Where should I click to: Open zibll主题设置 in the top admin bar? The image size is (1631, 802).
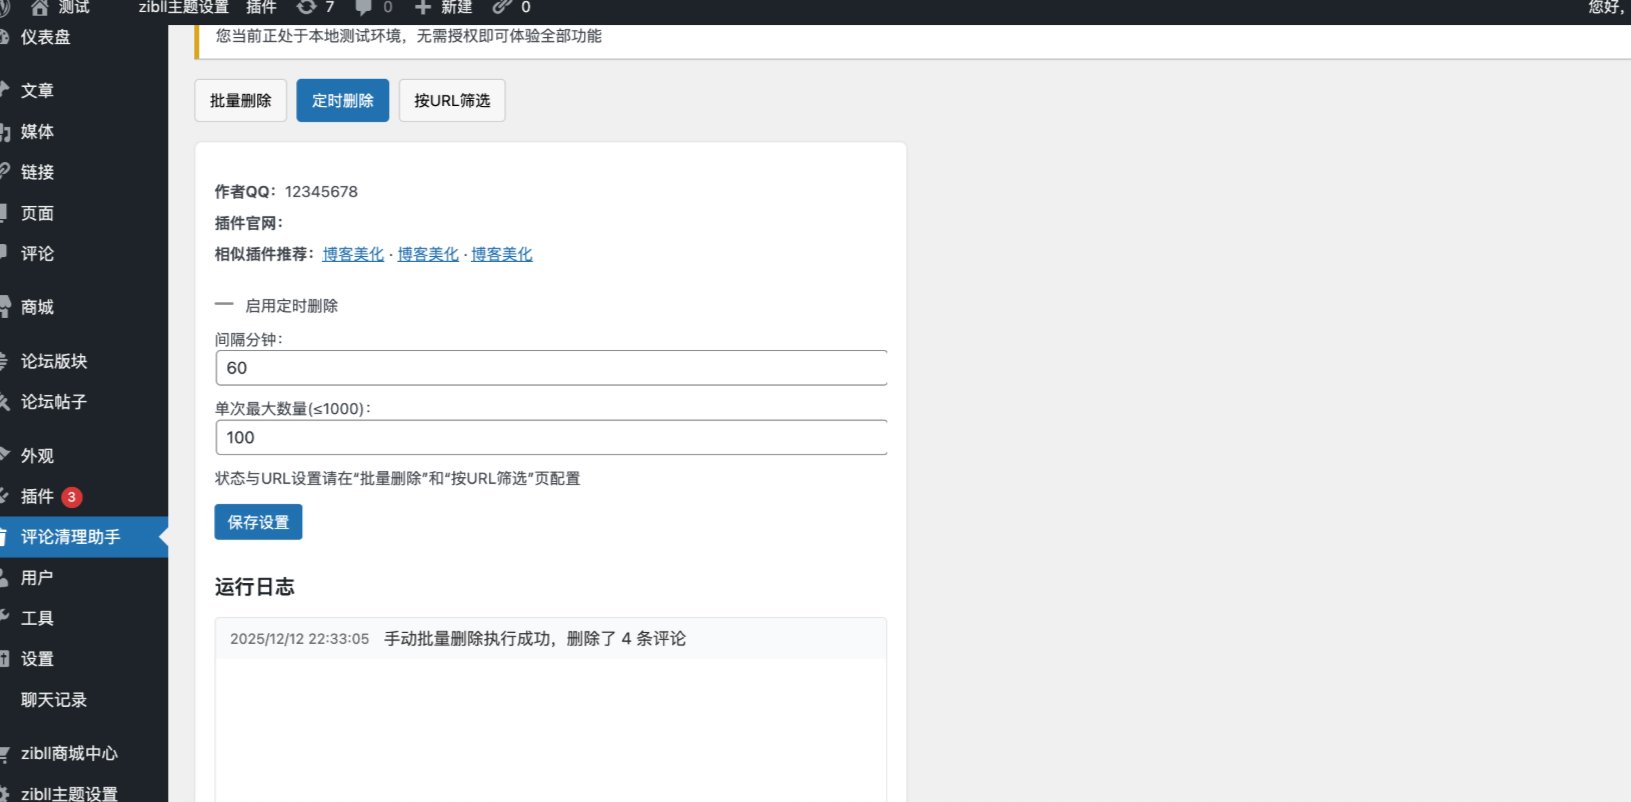184,8
